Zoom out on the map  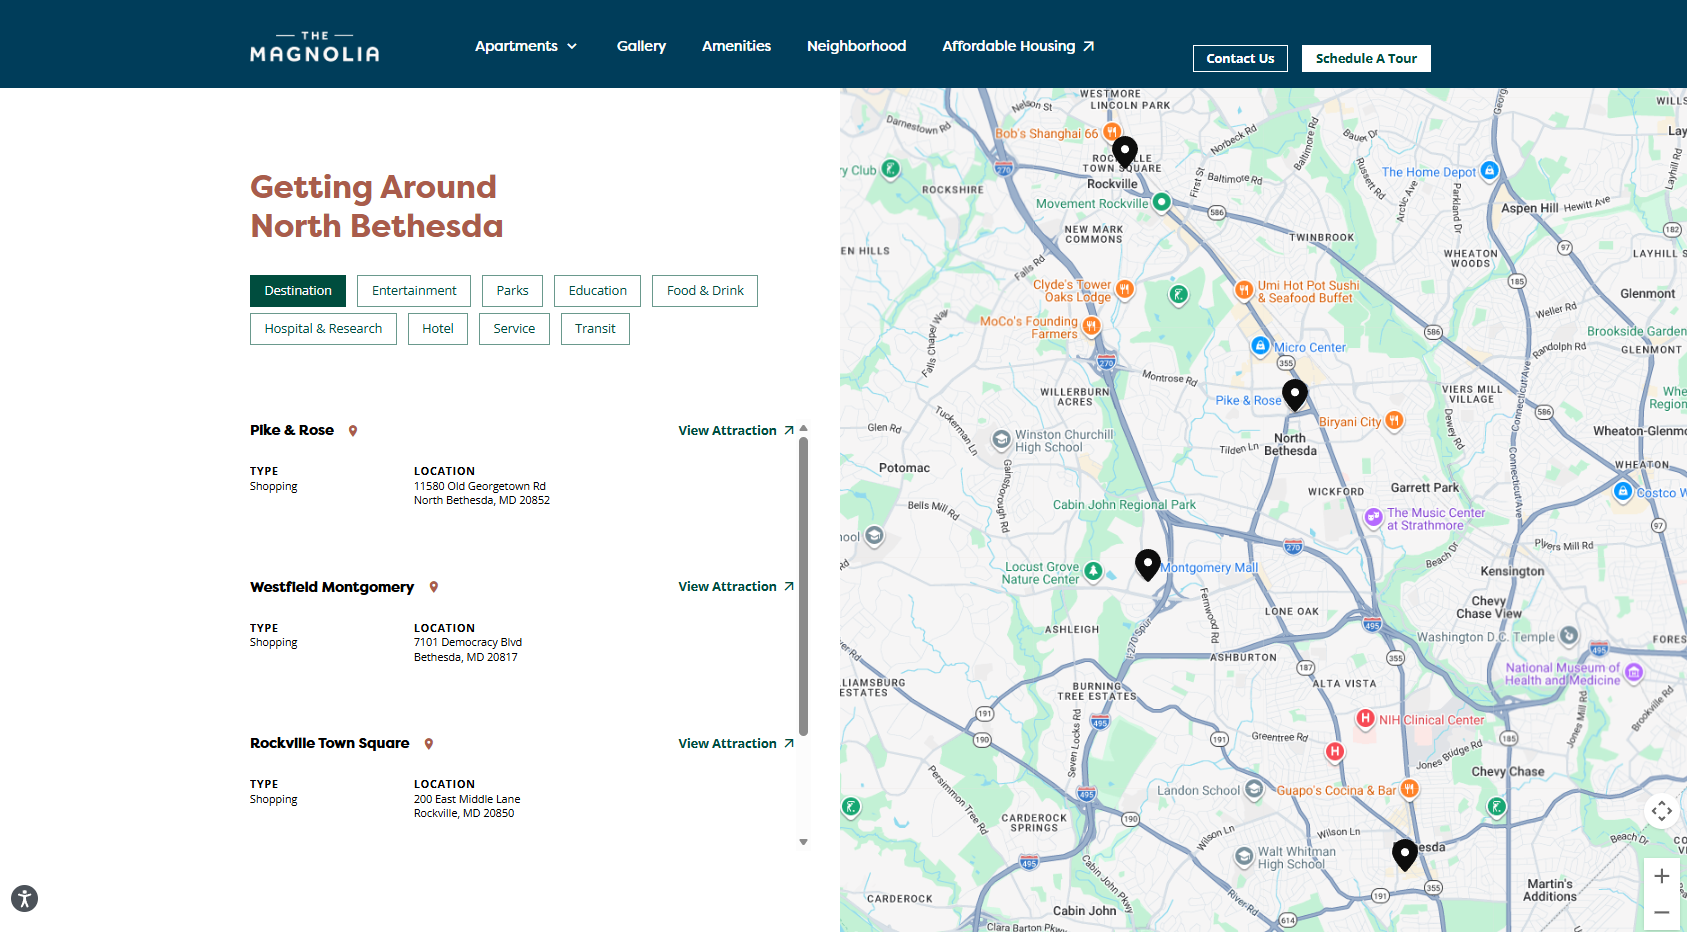1662,912
